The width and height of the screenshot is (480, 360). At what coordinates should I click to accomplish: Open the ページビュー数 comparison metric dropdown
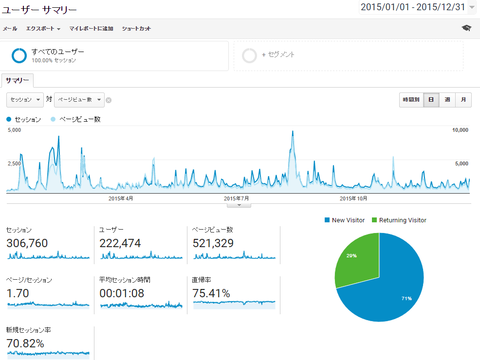click(79, 100)
